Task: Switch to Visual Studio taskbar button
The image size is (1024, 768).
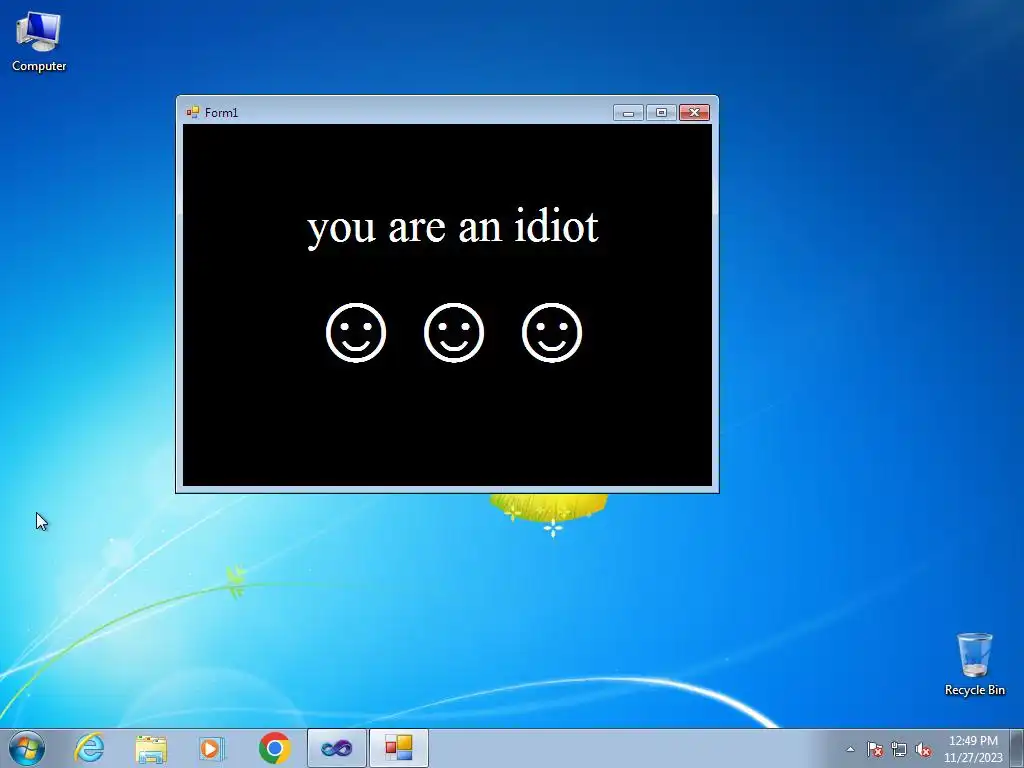Action: [336, 748]
